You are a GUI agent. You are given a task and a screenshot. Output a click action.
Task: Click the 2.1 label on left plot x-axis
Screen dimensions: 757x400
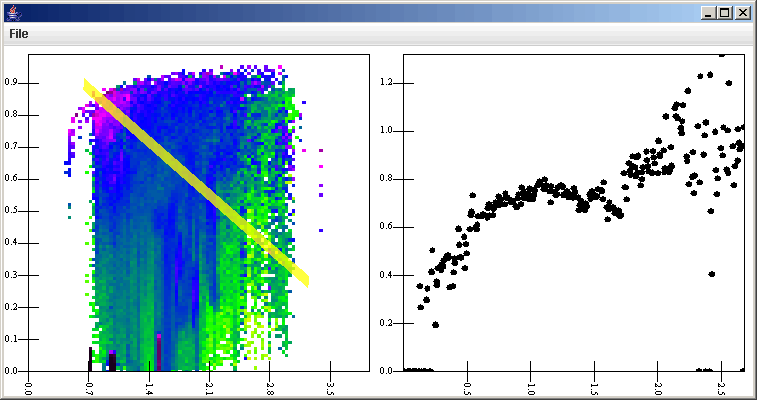pyautogui.click(x=210, y=387)
